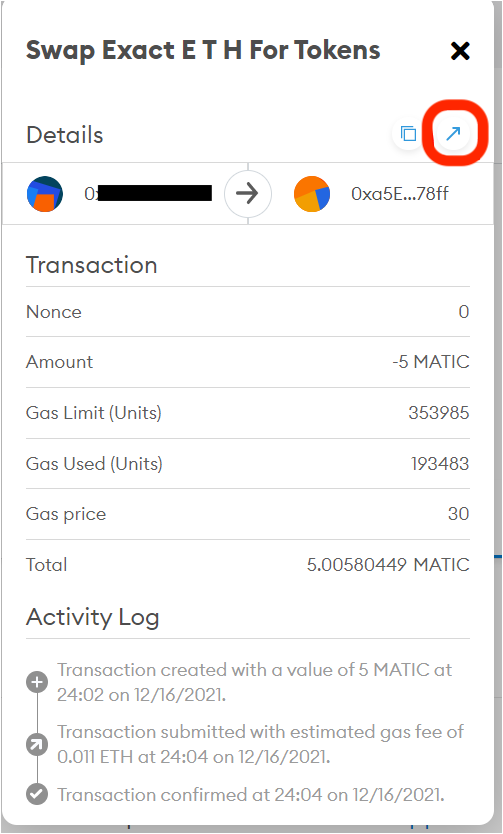Close the Swap Exact ETH For Tokens popup
The height and width of the screenshot is (834, 503).
[x=460, y=51]
